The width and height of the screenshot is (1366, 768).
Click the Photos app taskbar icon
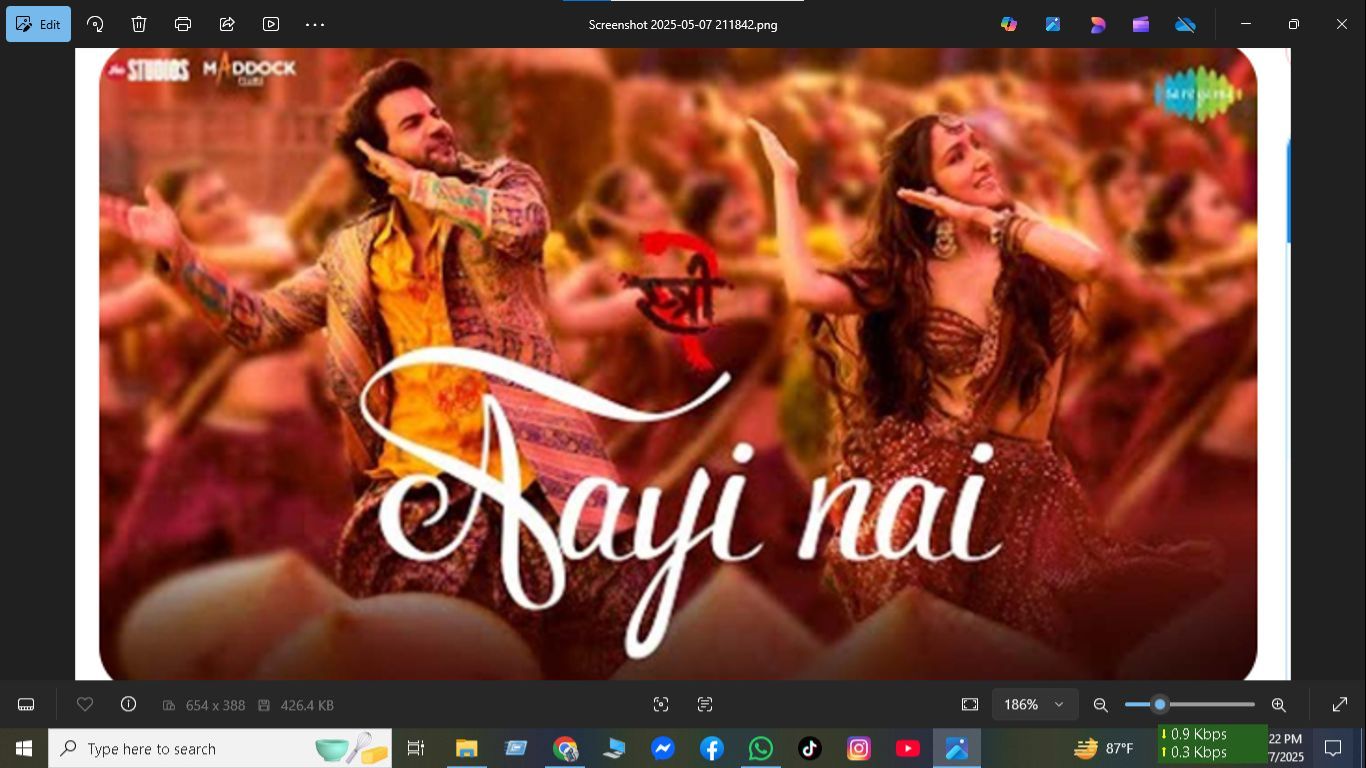[x=957, y=748]
